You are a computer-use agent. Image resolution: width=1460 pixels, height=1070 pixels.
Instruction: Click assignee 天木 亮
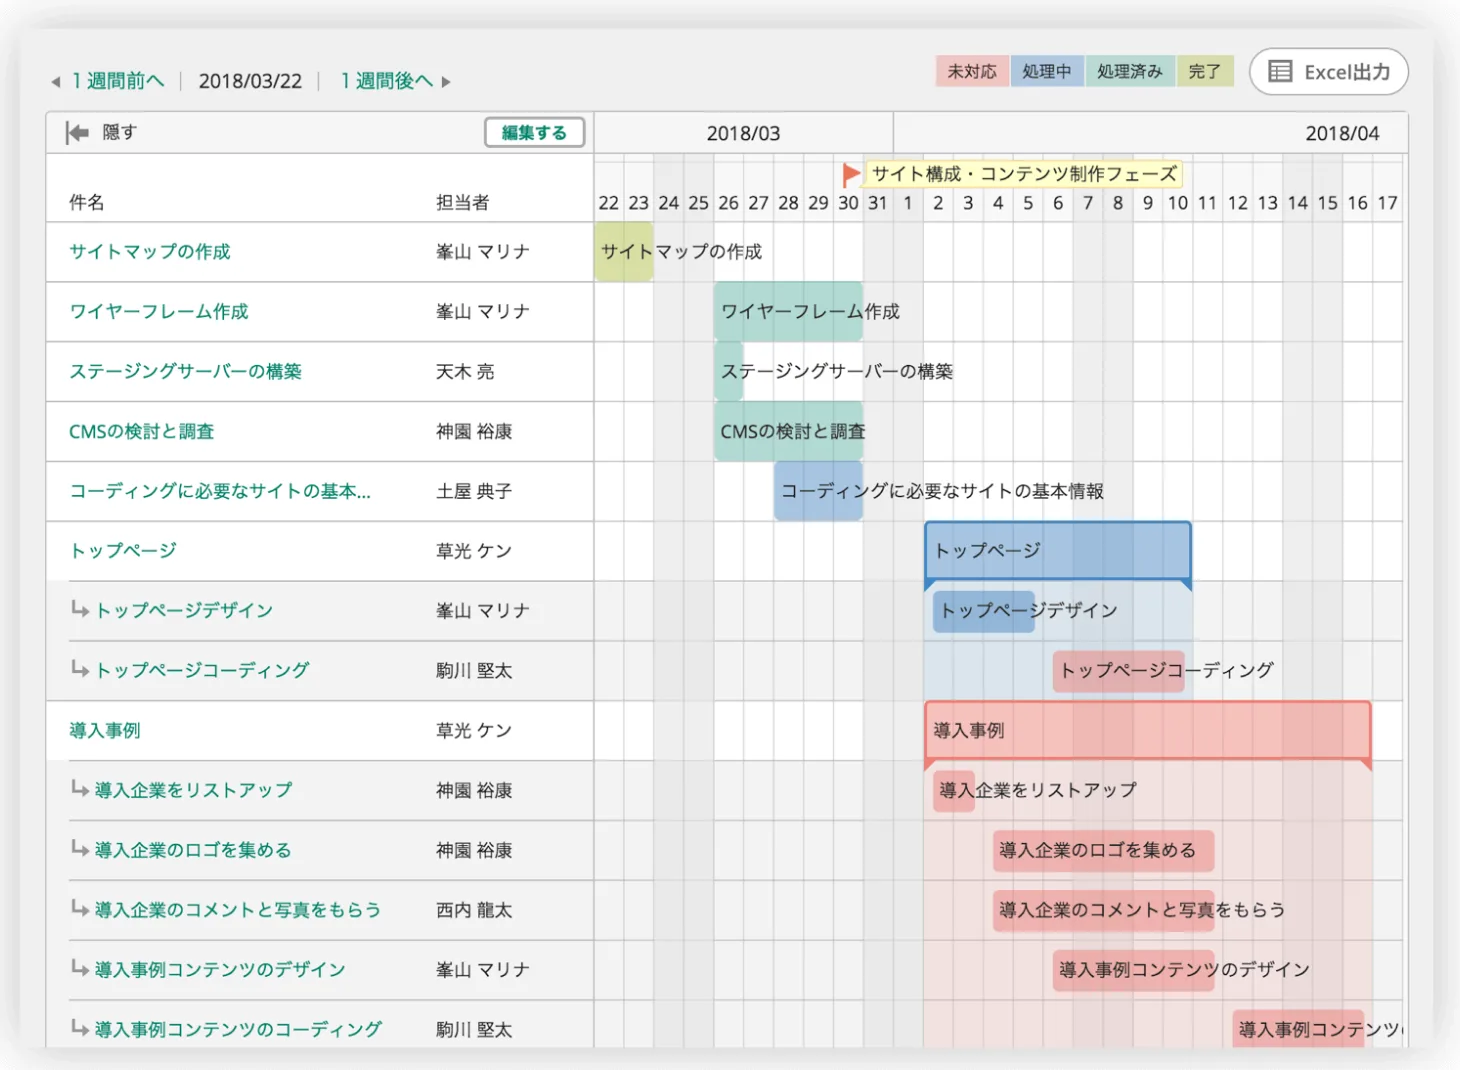pos(465,372)
